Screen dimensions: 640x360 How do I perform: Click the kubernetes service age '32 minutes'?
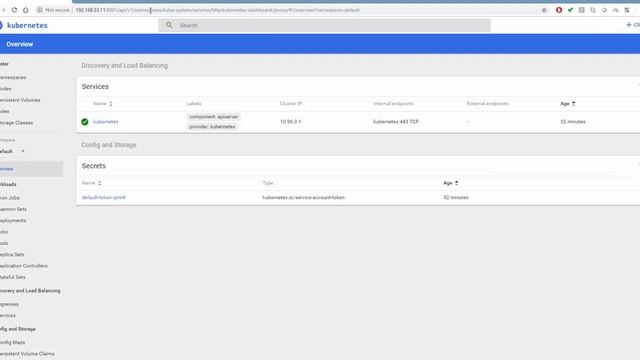pyautogui.click(x=573, y=122)
